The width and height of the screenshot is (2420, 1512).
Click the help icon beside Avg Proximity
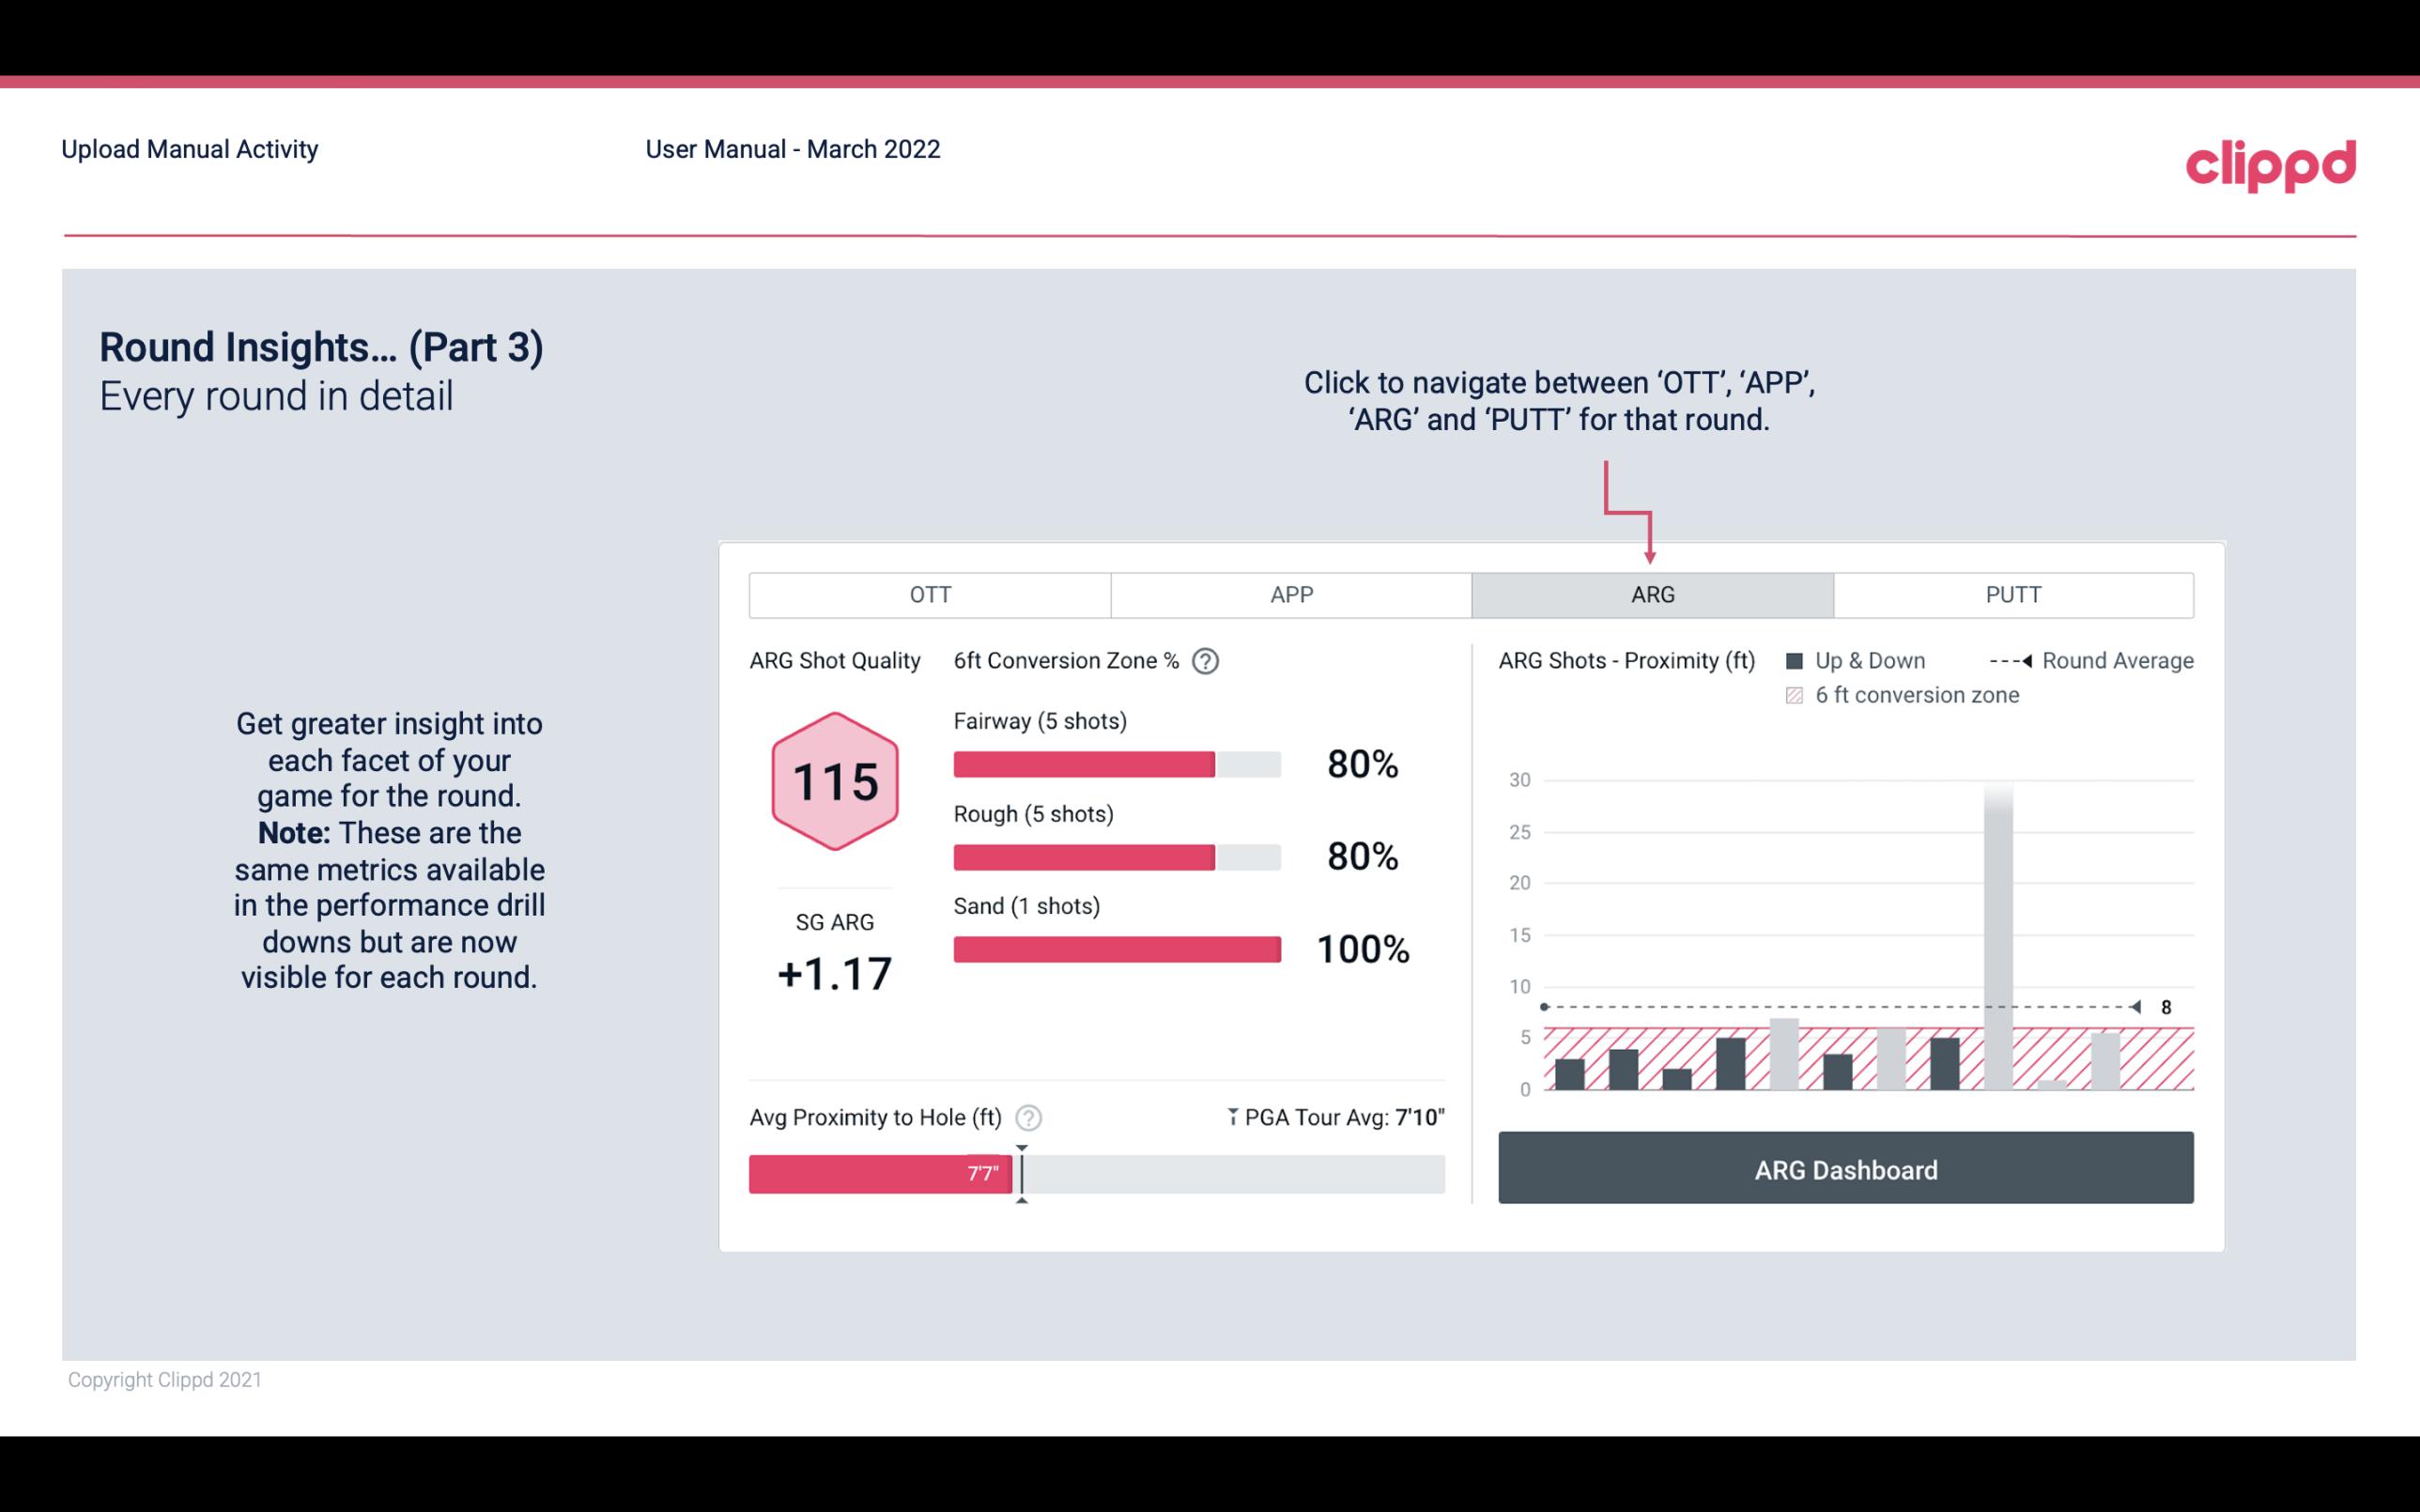click(1032, 1117)
